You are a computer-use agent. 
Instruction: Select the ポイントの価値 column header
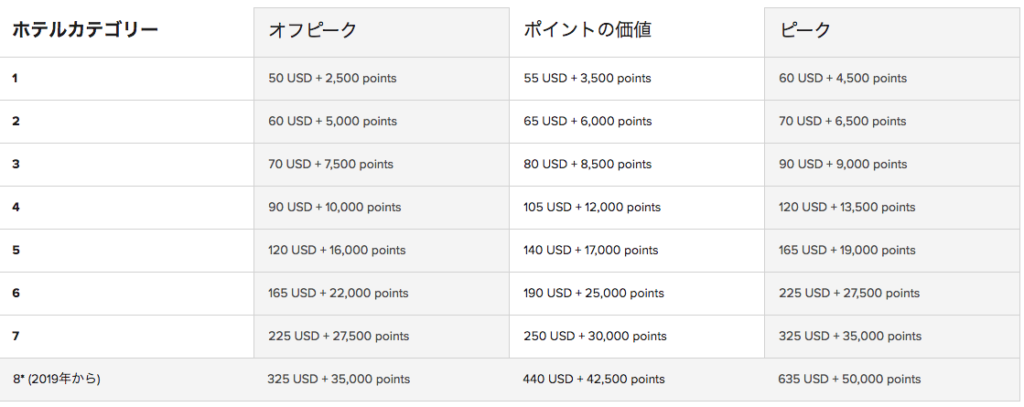587,30
